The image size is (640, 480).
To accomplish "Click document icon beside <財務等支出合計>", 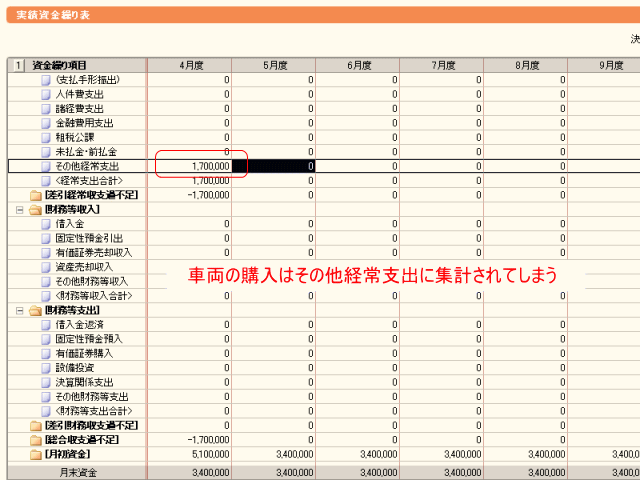I will click(46, 411).
